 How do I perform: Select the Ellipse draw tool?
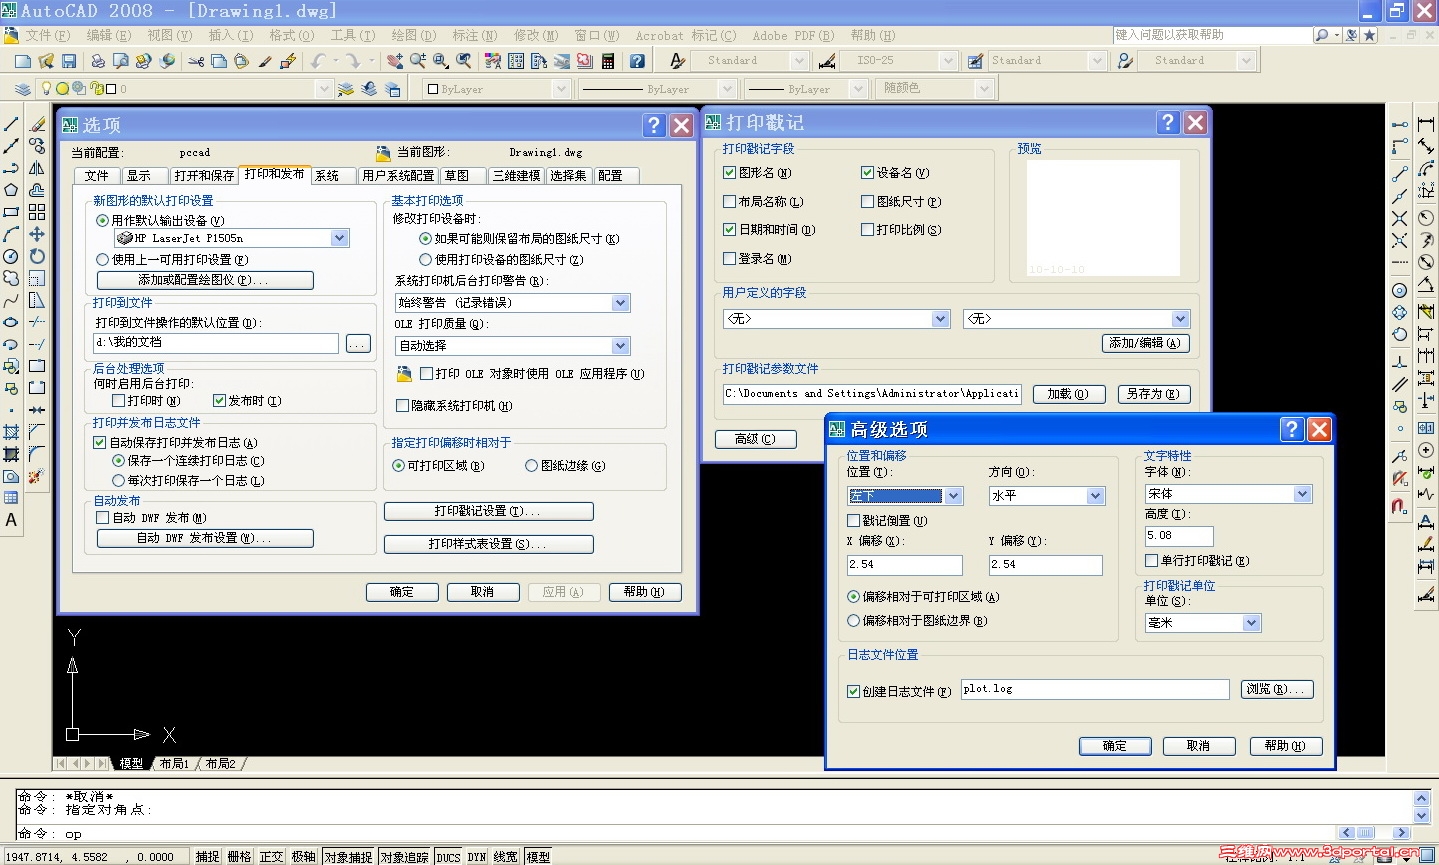[11, 322]
